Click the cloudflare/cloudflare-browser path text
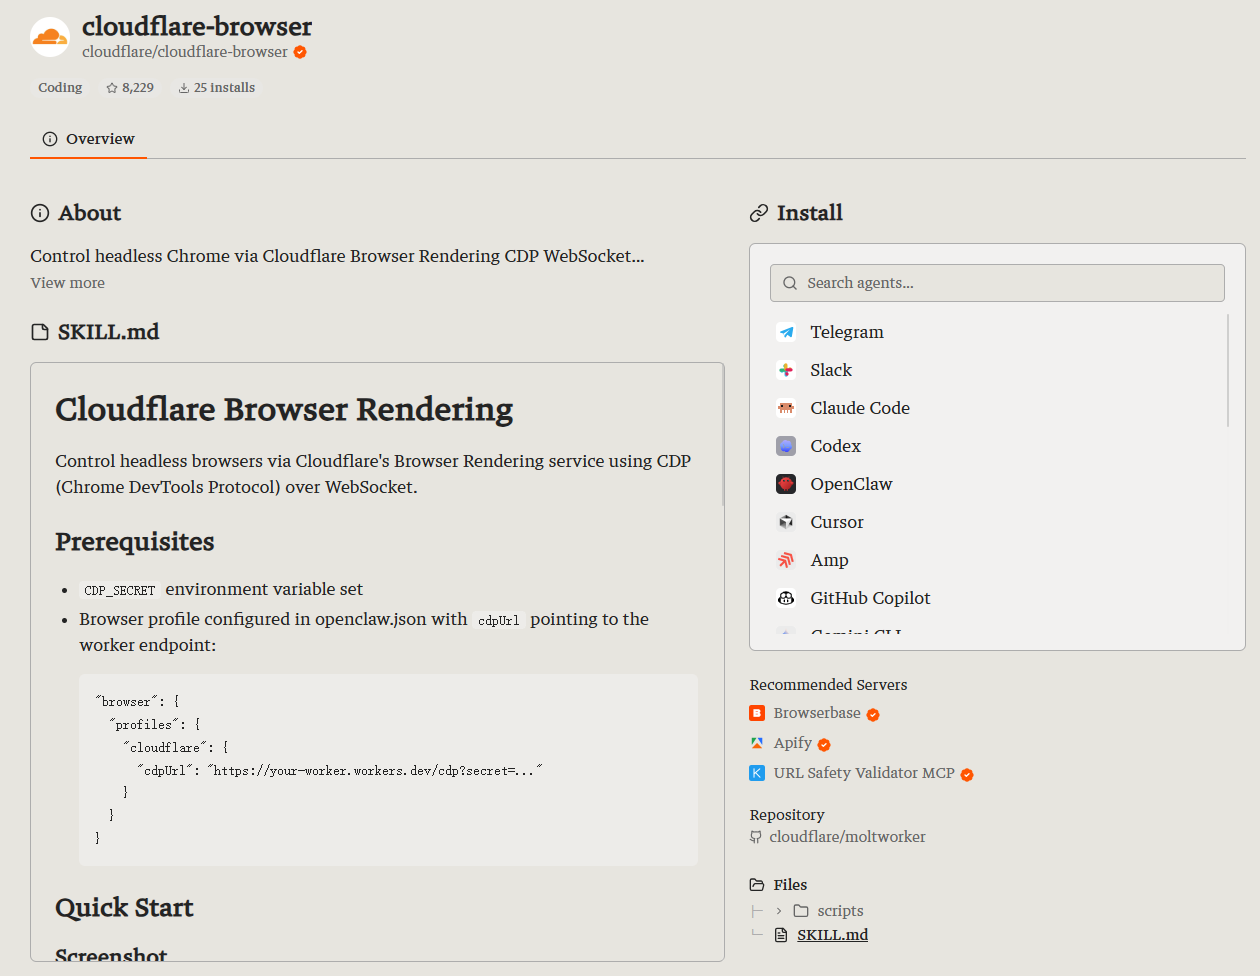Image resolution: width=1260 pixels, height=976 pixels. 185,52
